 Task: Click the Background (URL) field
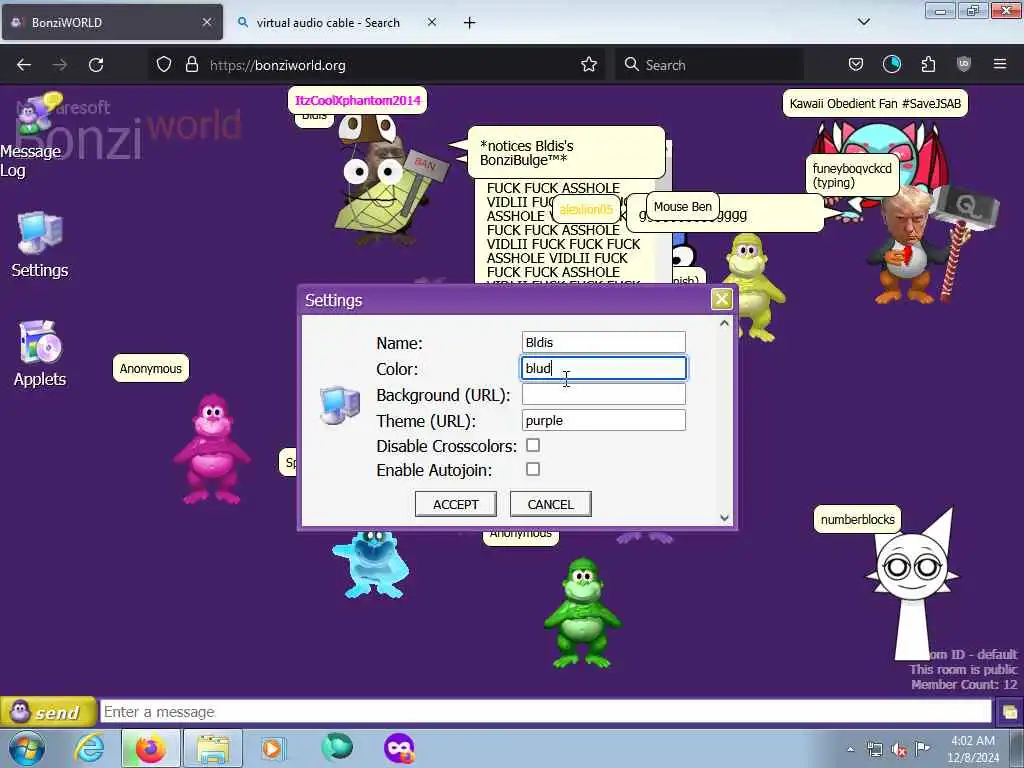click(603, 394)
